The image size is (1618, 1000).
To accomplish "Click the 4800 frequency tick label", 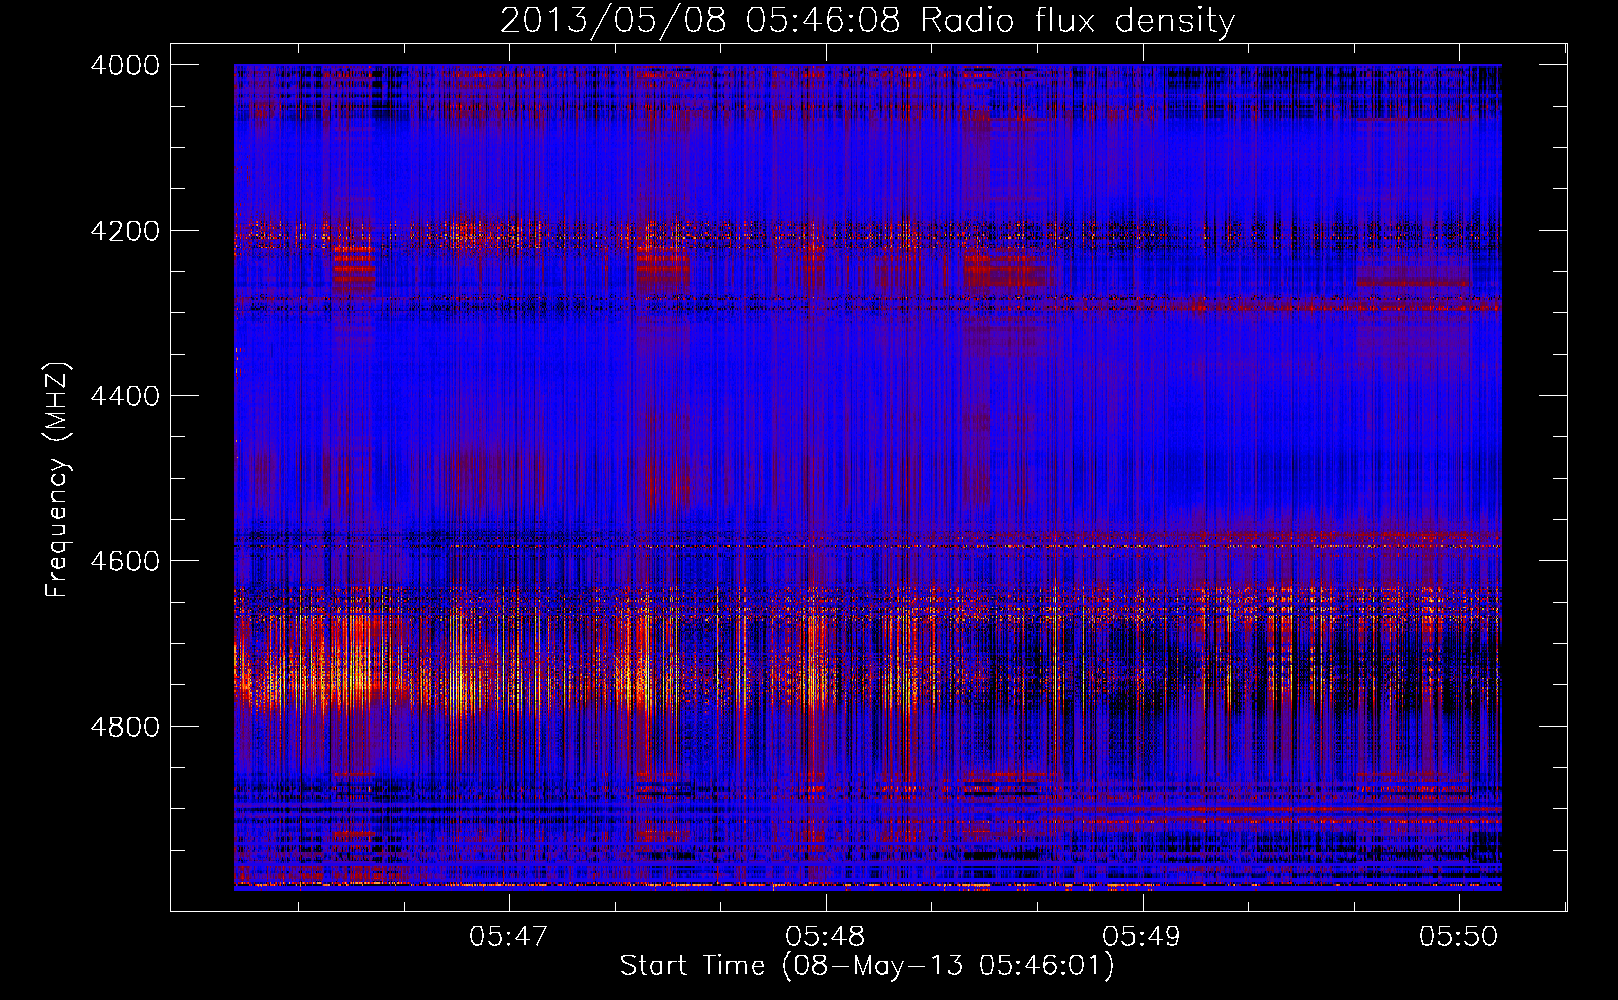I will pyautogui.click(x=125, y=727).
